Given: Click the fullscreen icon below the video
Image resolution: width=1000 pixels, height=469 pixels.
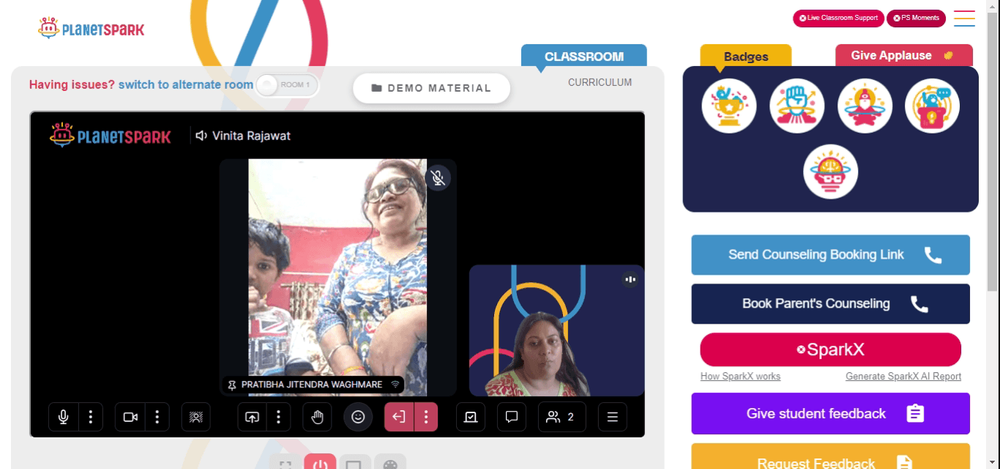Looking at the screenshot, I should point(285,464).
